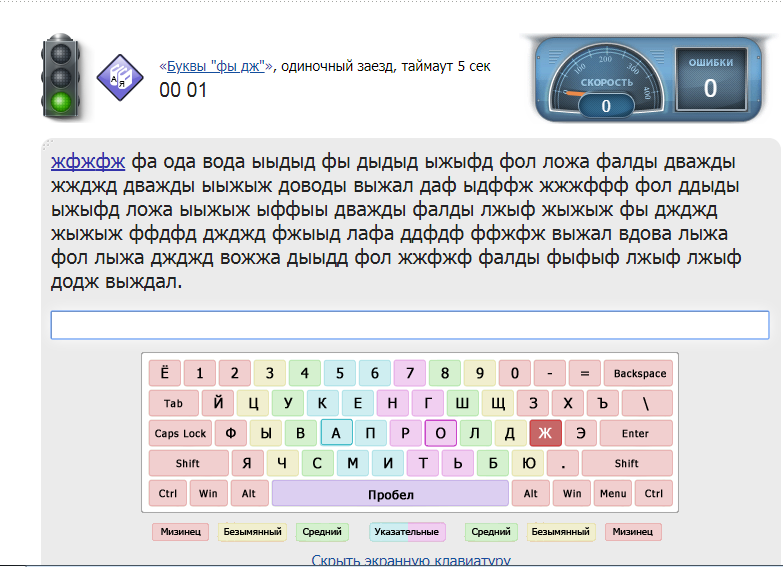
Task: Click the Л key on the on-screen keyboard
Action: point(475,433)
